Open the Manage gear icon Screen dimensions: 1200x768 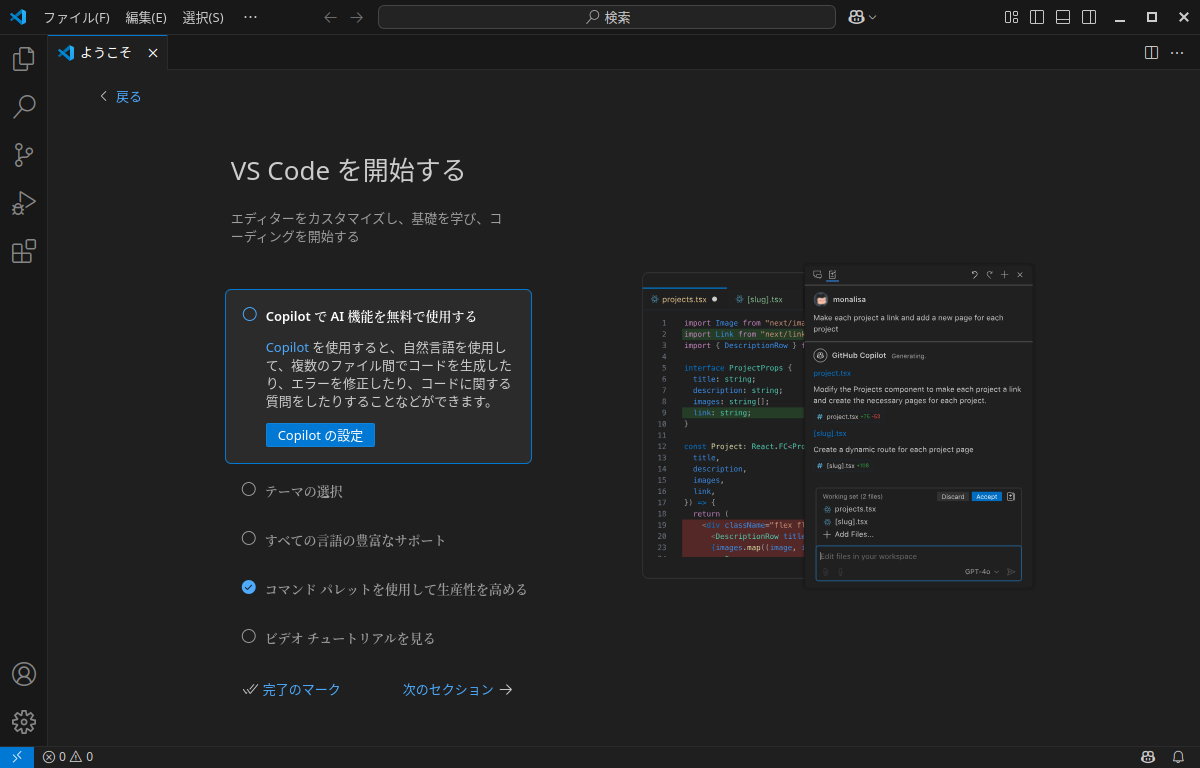click(24, 722)
